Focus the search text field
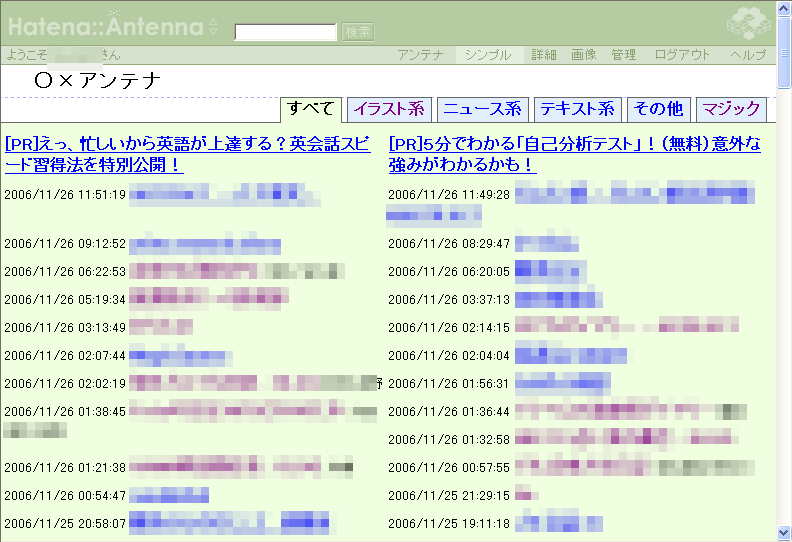 285,32
